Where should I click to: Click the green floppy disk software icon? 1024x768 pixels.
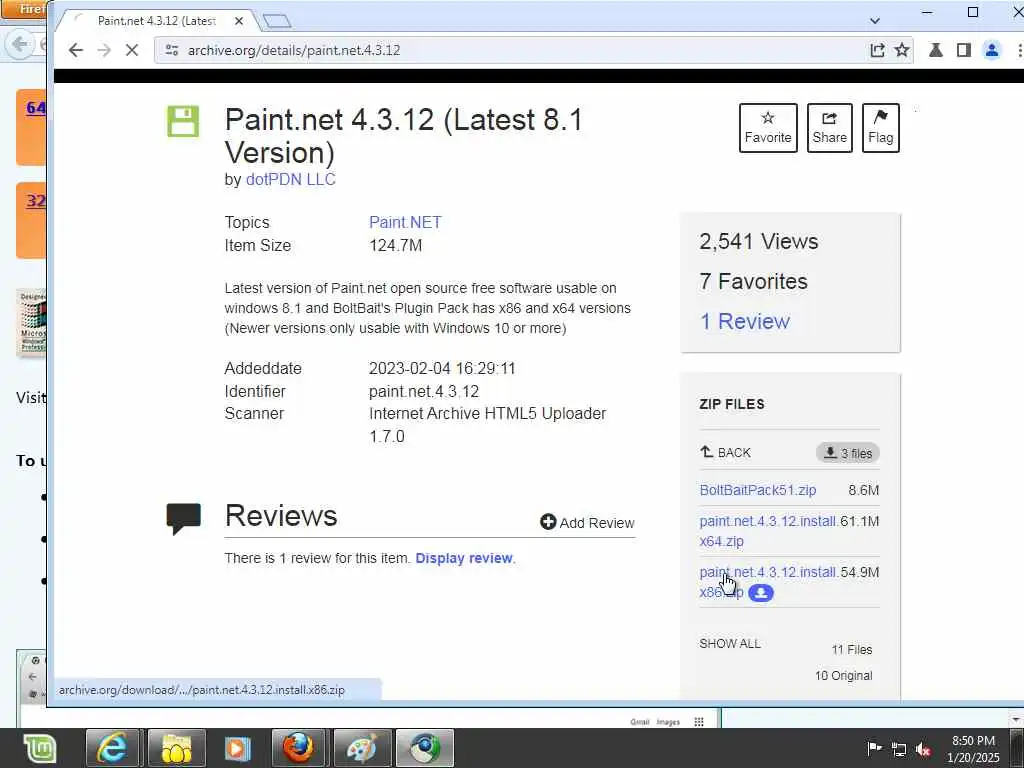(x=183, y=121)
